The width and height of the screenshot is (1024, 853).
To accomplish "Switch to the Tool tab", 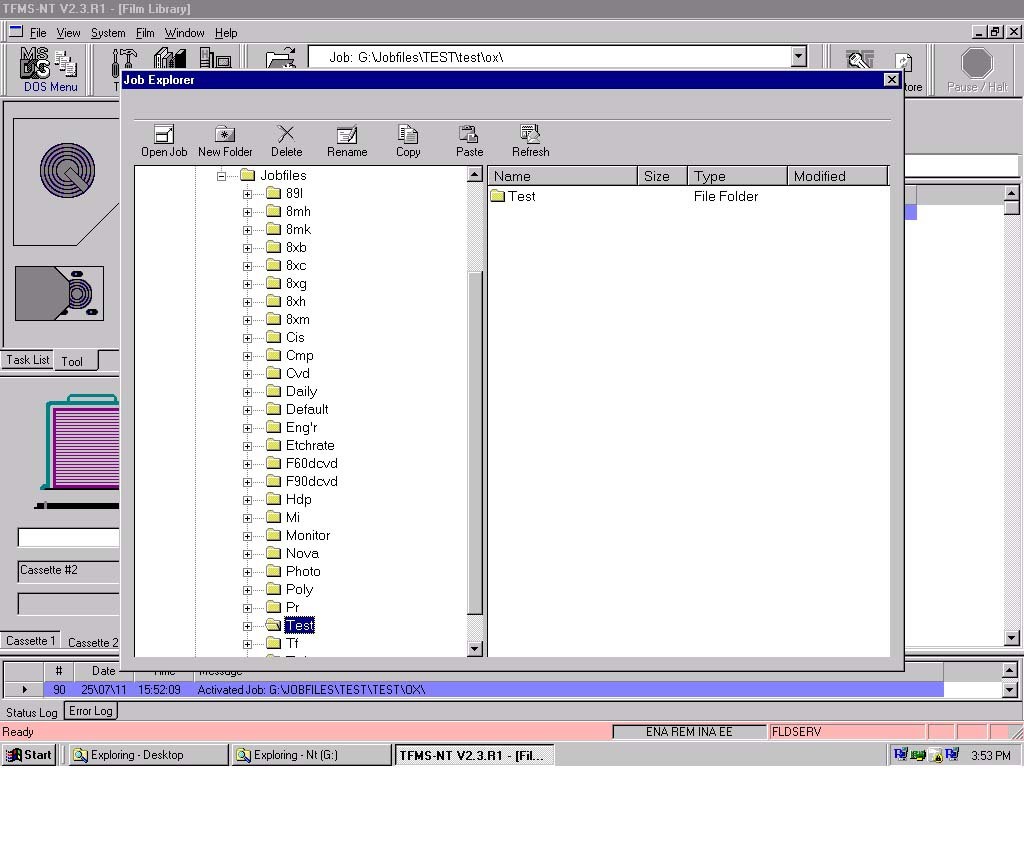I will [x=76, y=361].
